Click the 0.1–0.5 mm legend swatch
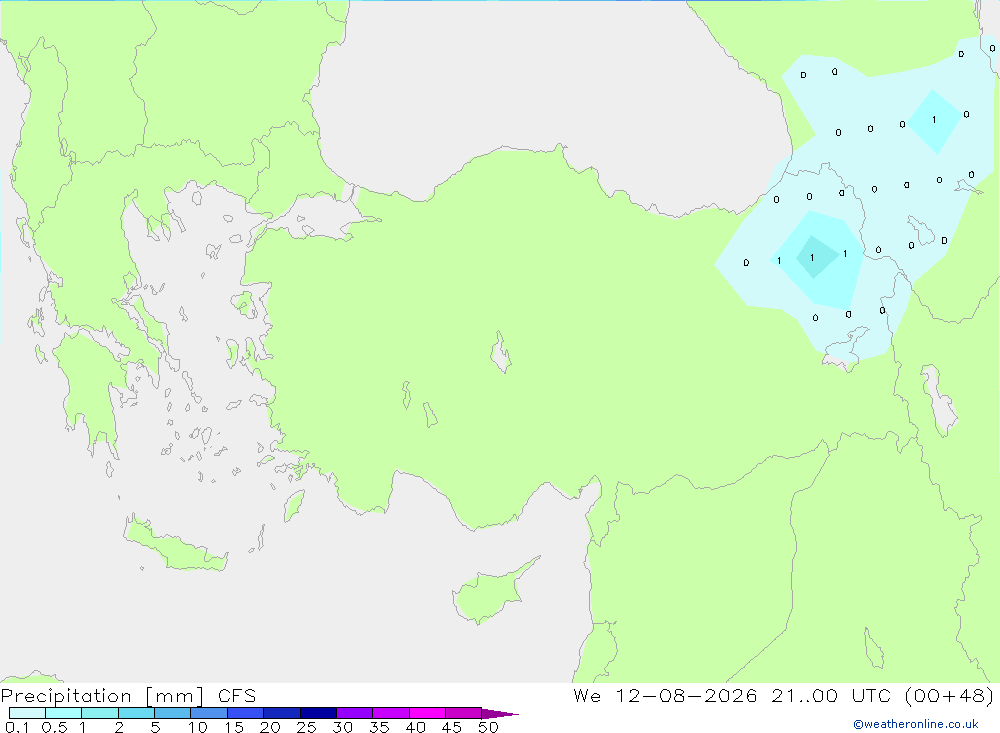Viewport: 1000px width, 733px height. tap(27, 713)
